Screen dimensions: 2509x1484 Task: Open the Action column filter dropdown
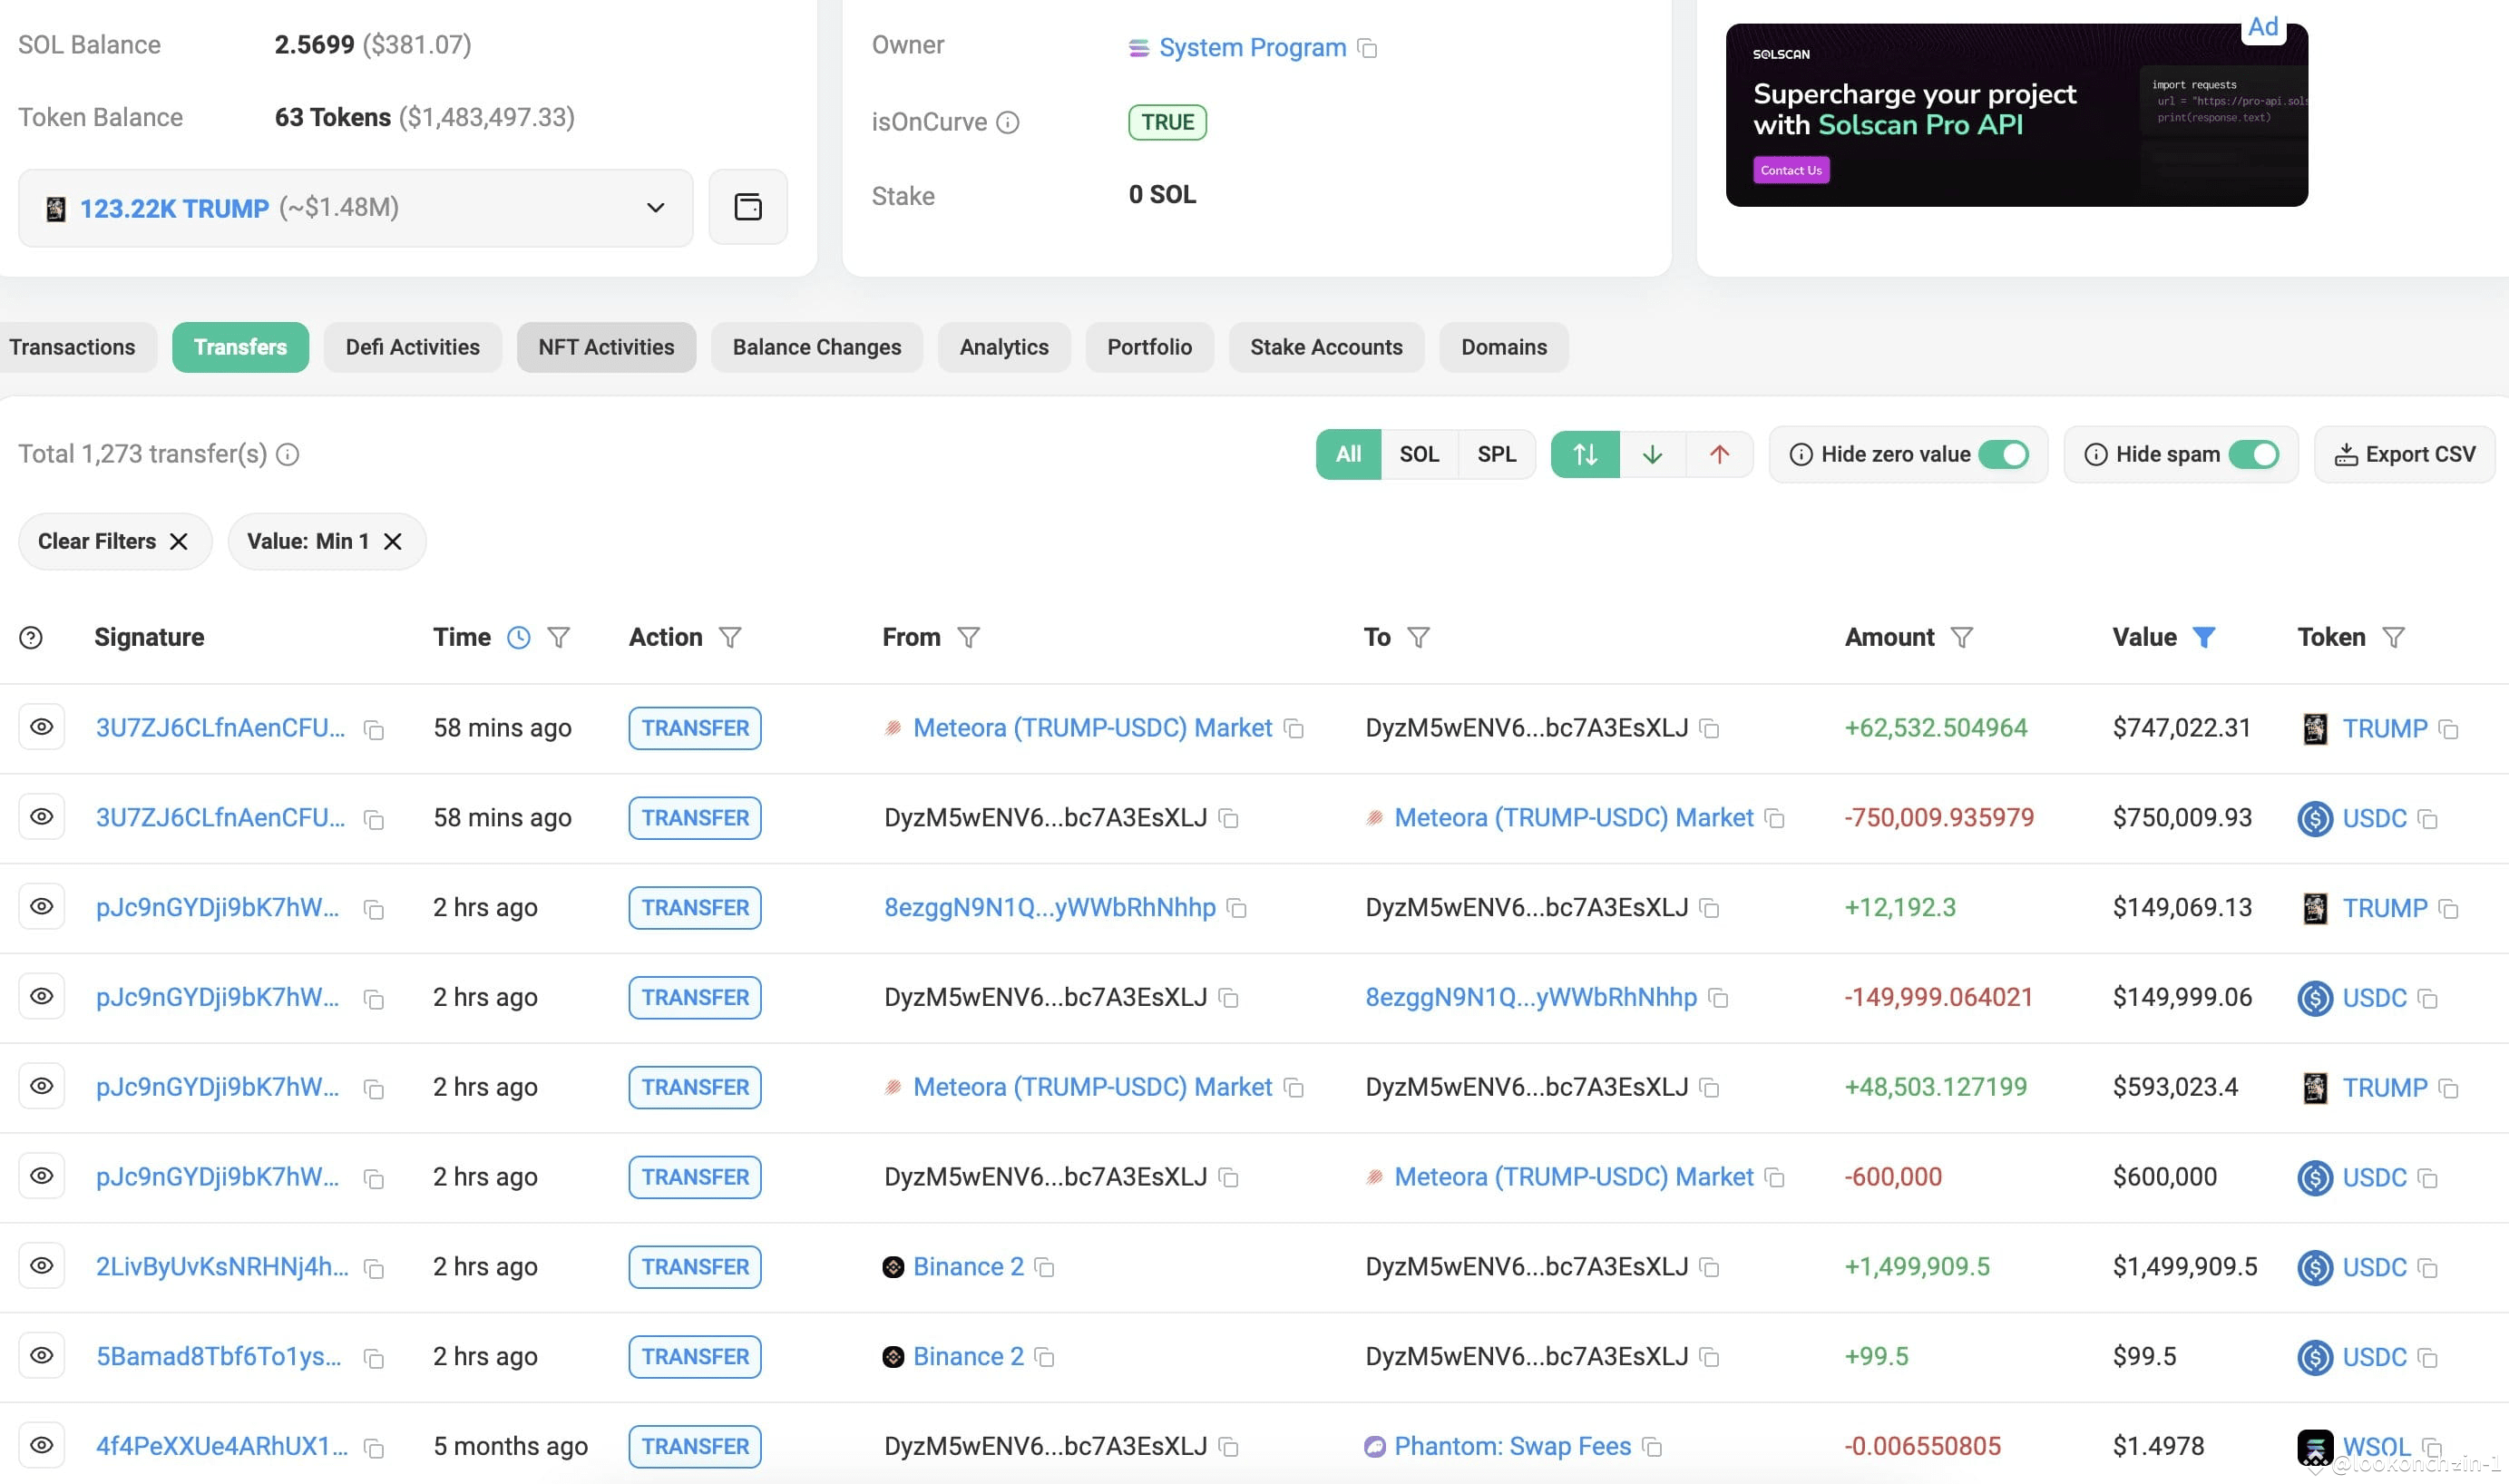click(730, 637)
